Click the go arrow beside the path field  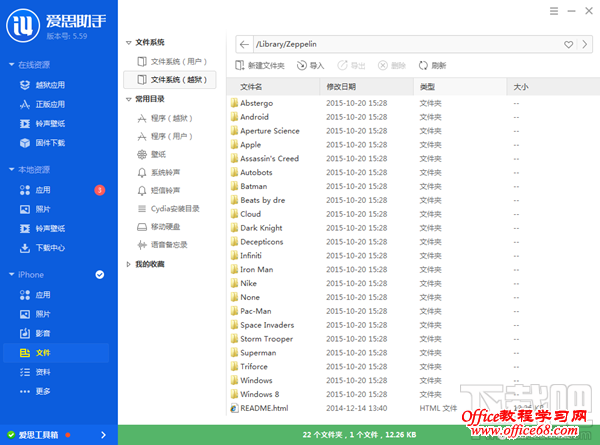point(585,44)
